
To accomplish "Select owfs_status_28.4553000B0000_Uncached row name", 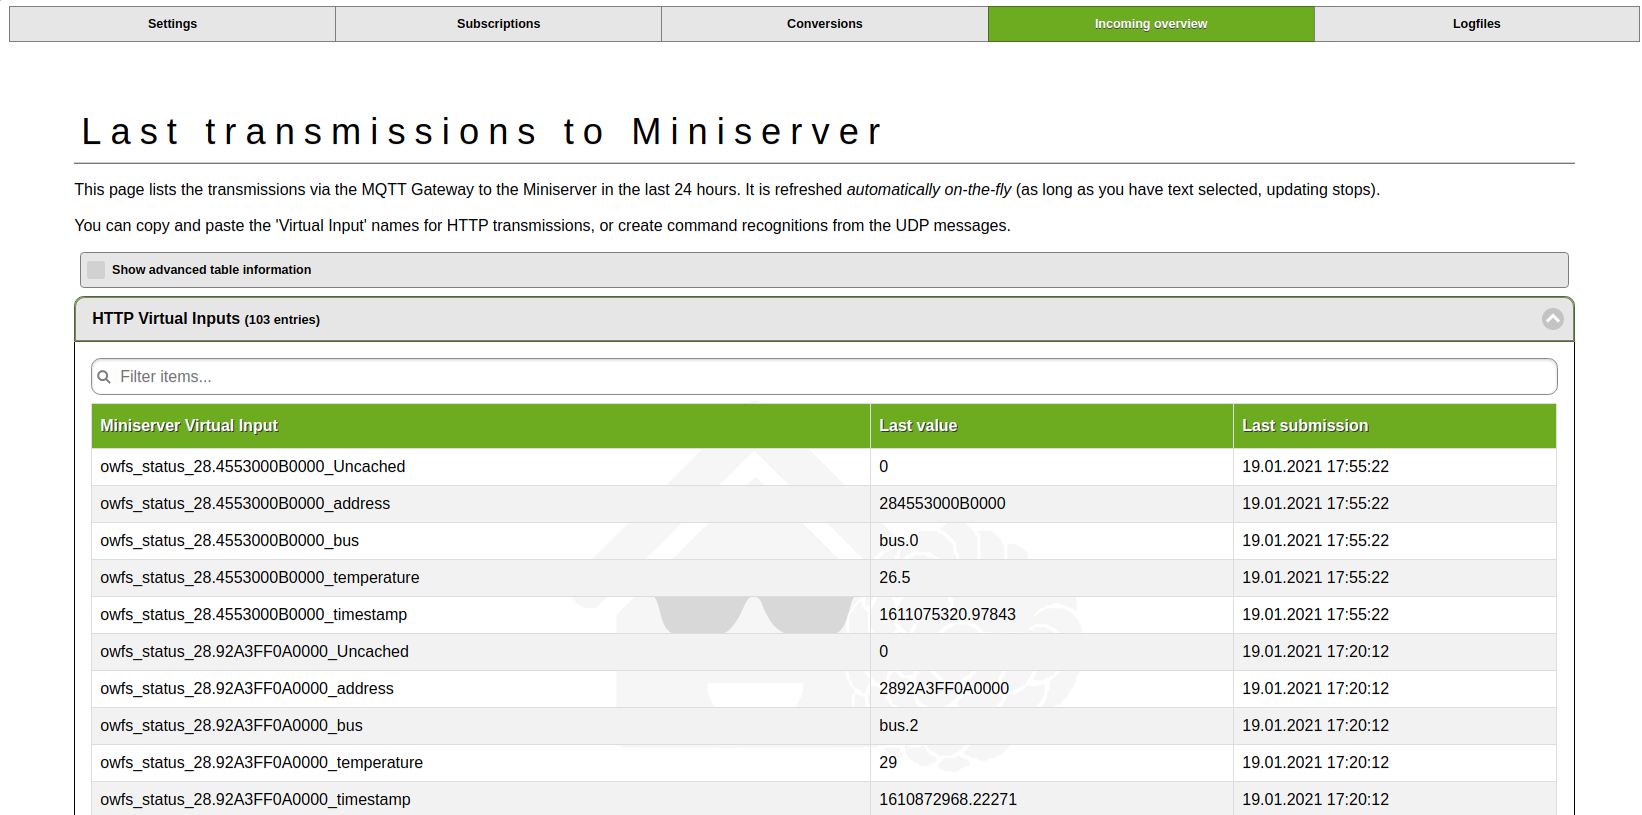I will pos(253,467).
